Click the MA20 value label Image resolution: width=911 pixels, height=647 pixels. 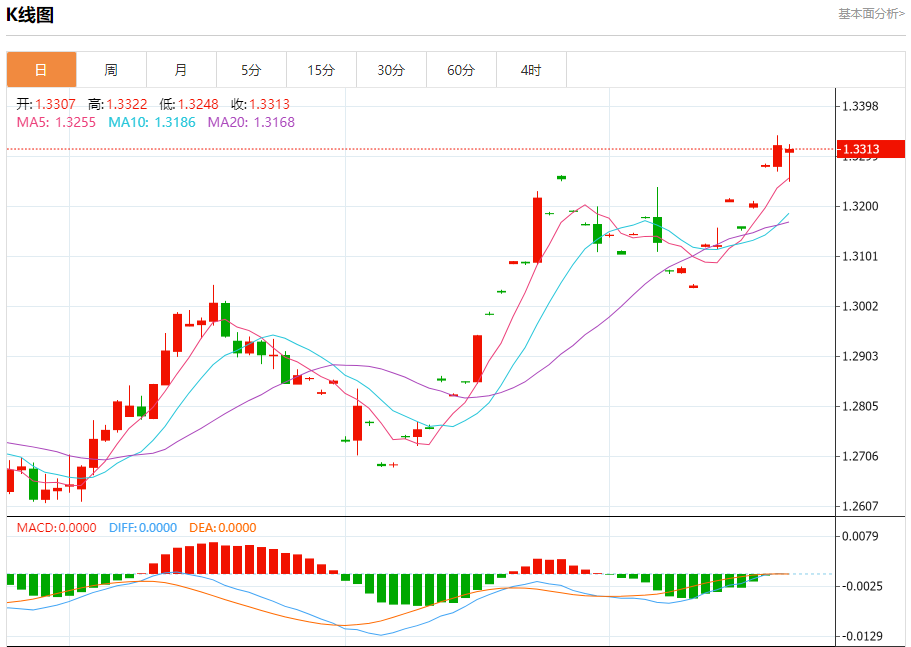tap(251, 122)
